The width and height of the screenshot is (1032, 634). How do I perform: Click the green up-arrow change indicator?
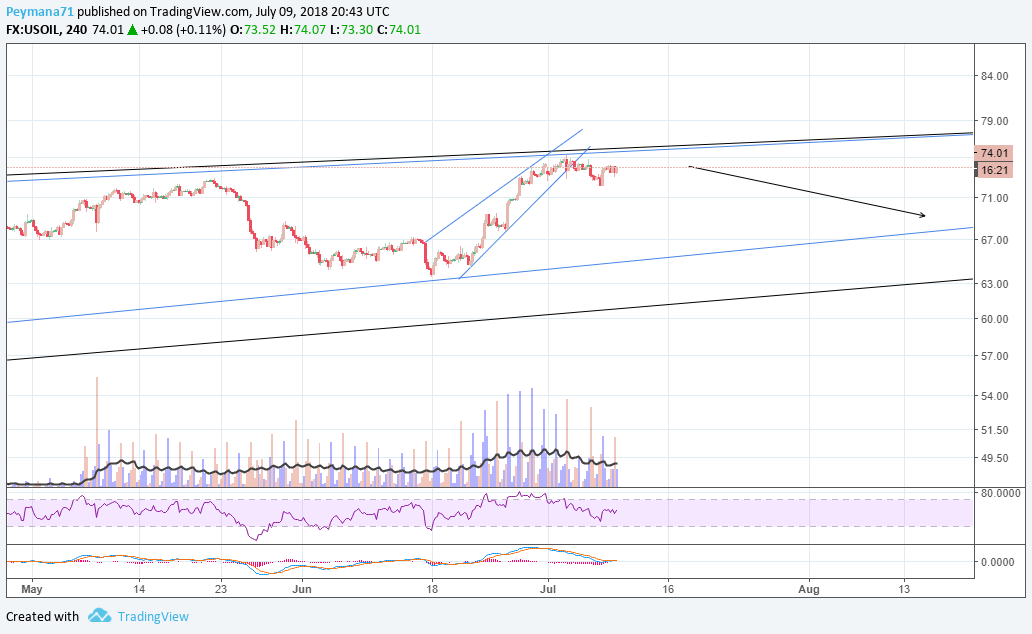pyautogui.click(x=132, y=30)
